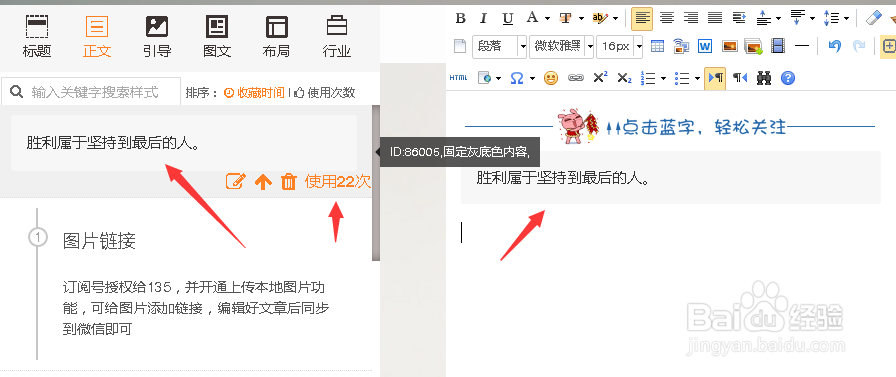Open the bulleted list style arrow

point(697,78)
